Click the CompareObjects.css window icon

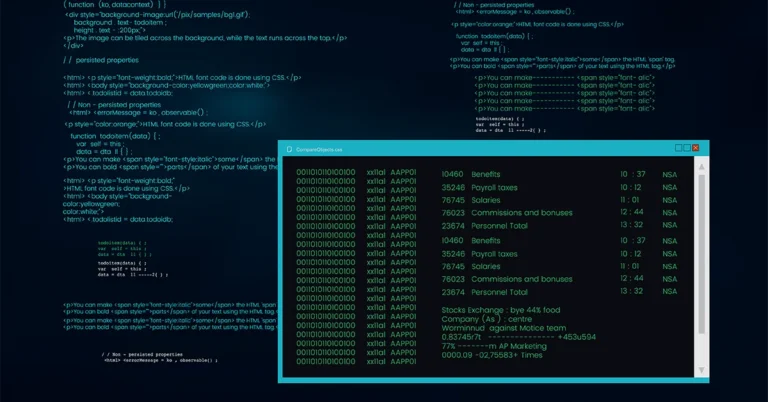pos(289,149)
